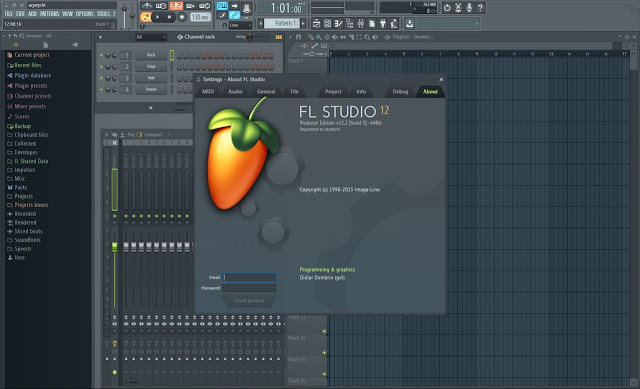
Task: Enable the orange countdown-before-recording icon
Action: pyautogui.click(x=176, y=6)
